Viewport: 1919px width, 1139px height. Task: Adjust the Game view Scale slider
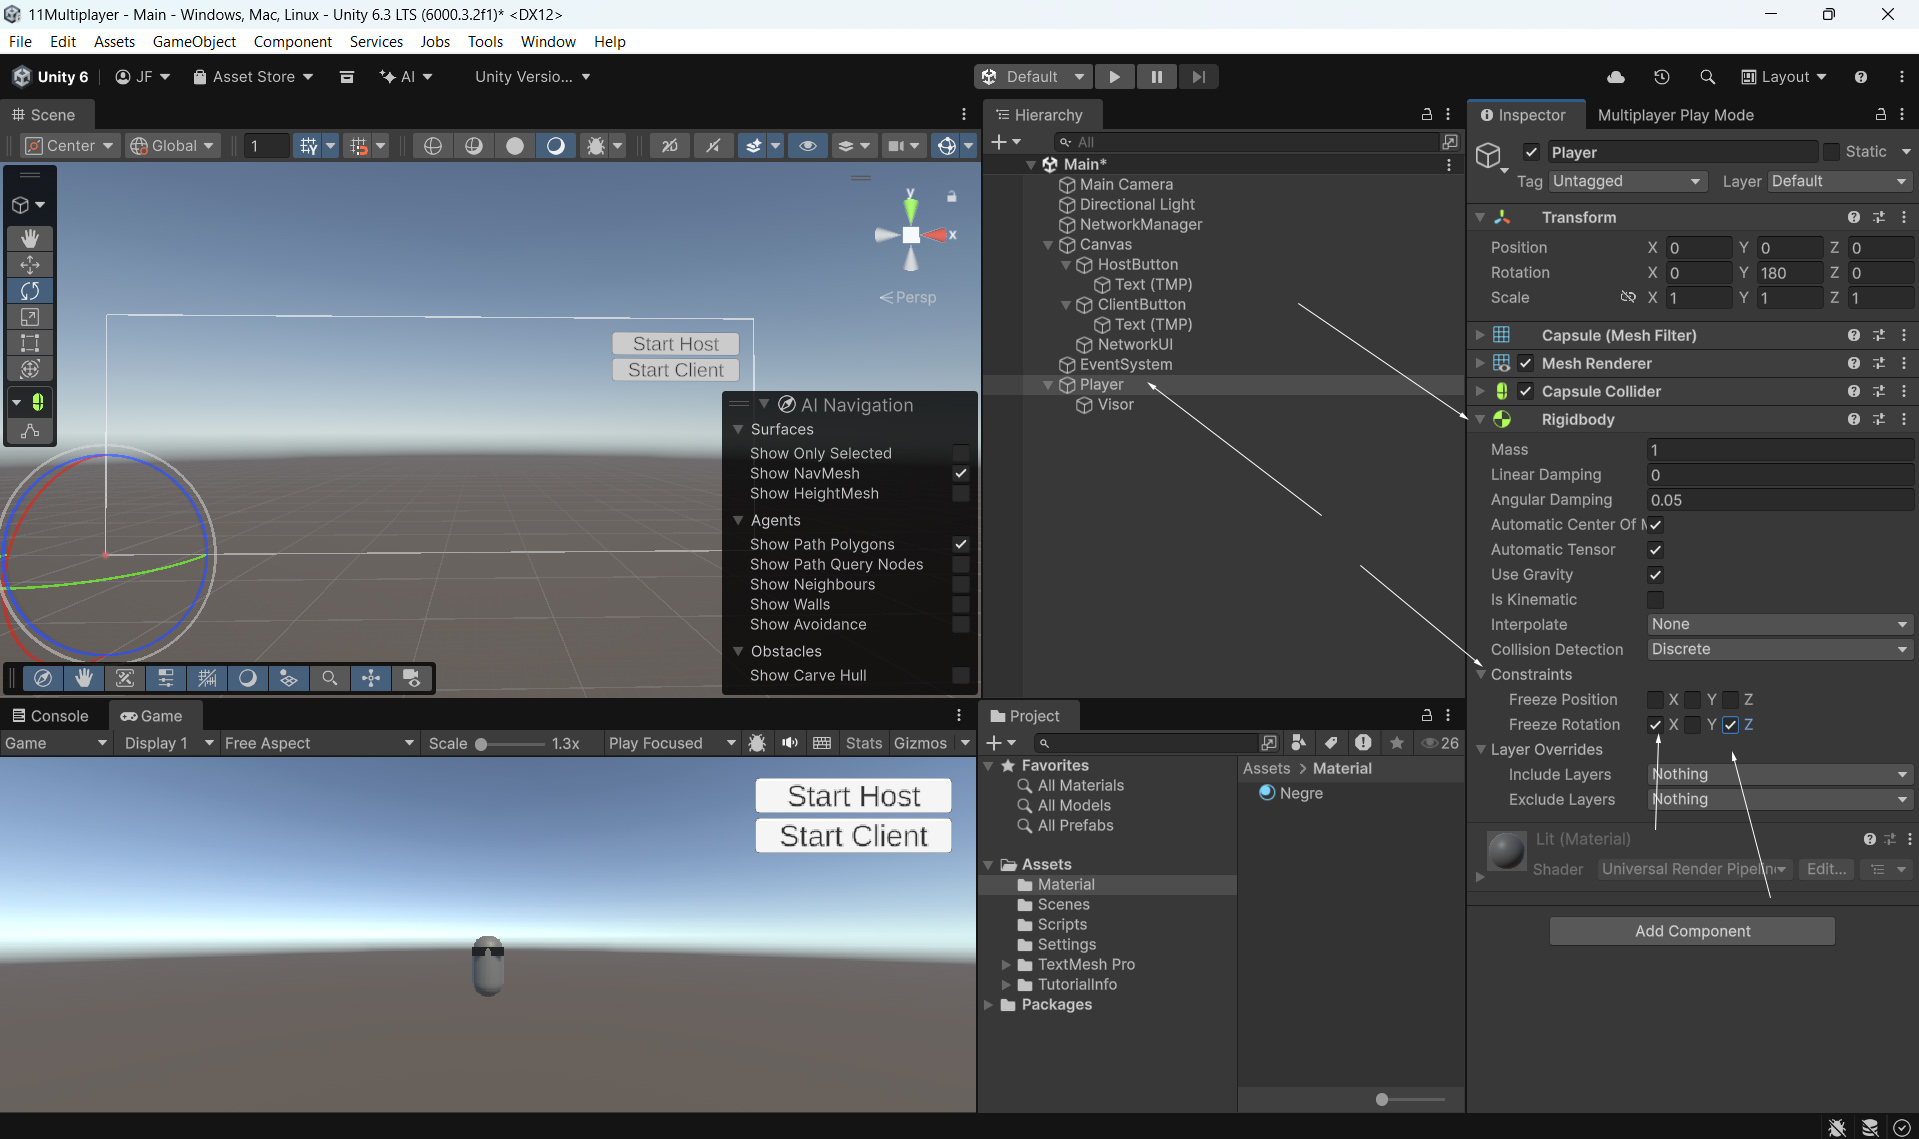(482, 744)
